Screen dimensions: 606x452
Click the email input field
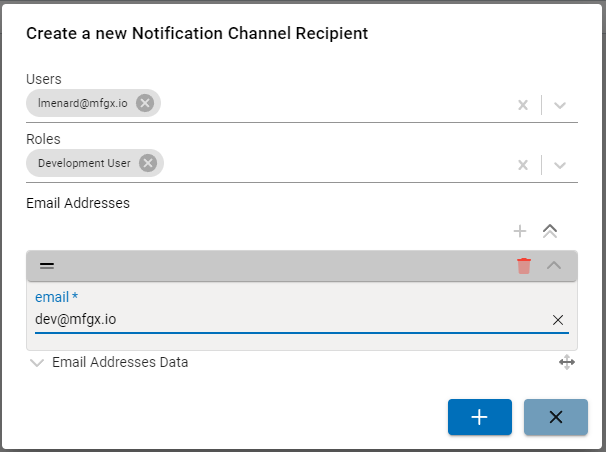(280, 320)
